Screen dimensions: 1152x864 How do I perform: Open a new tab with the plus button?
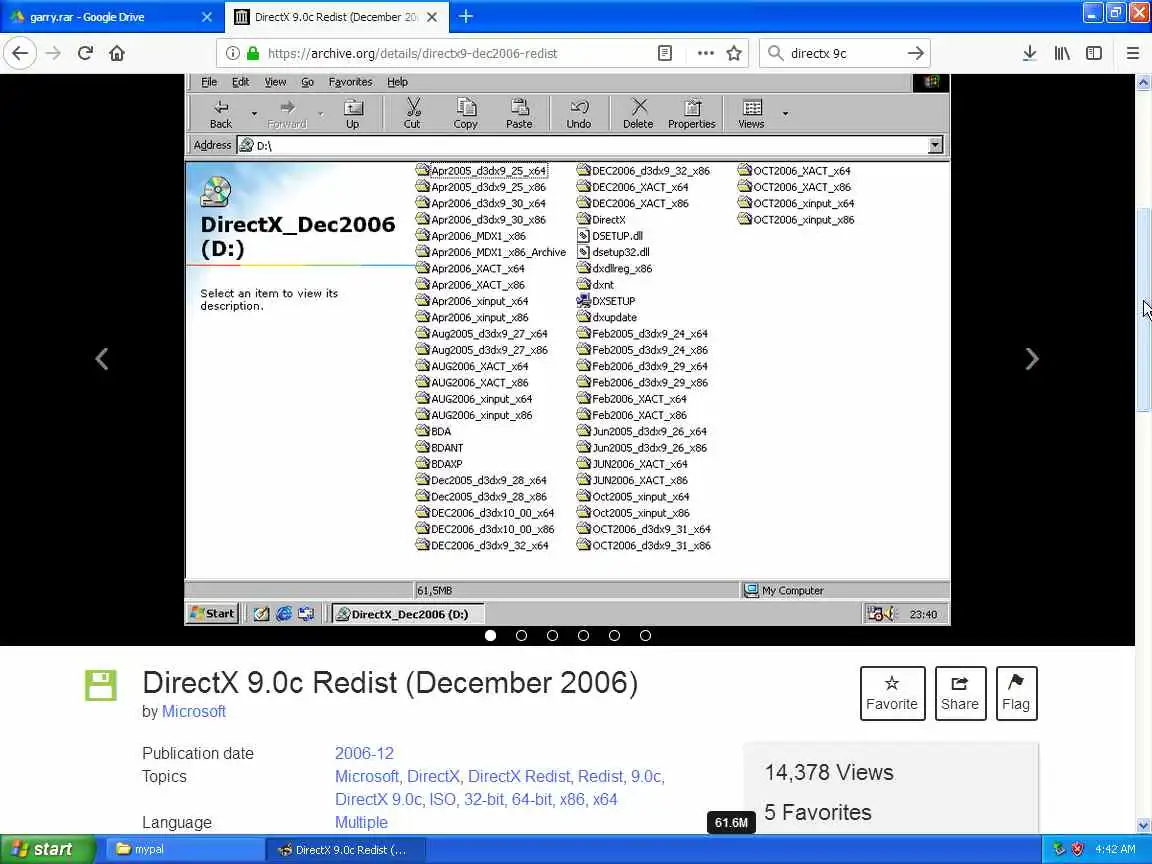[466, 16]
